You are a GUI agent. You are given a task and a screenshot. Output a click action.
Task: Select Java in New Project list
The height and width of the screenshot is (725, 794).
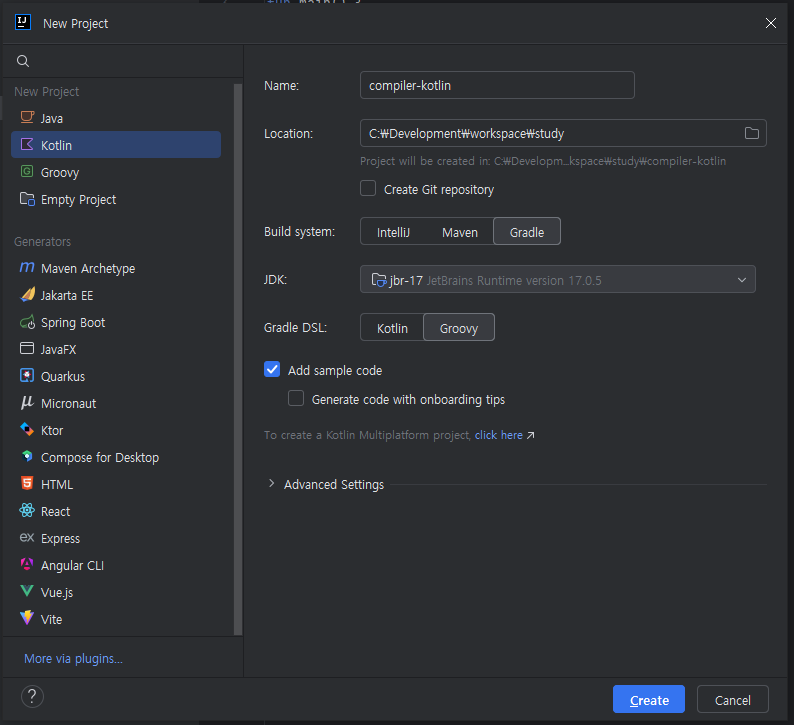coord(115,118)
